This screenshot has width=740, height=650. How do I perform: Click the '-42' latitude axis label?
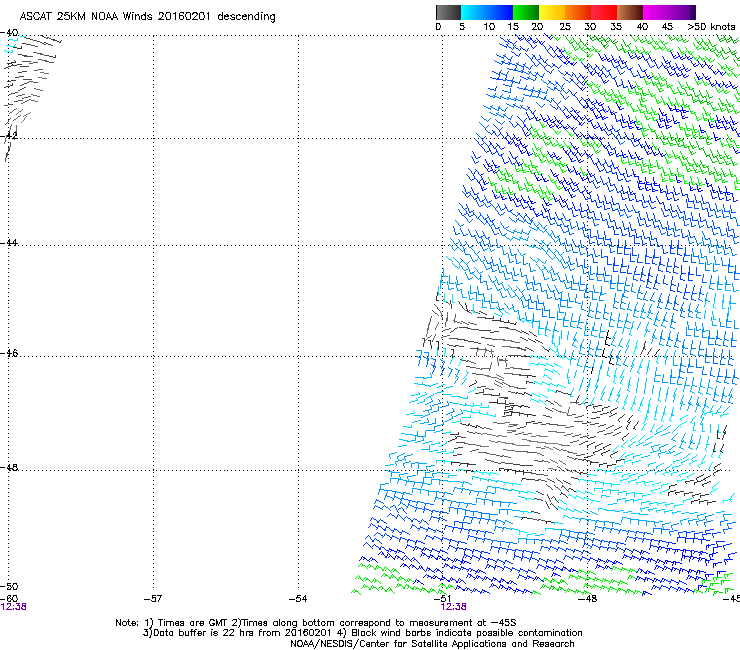(9, 135)
